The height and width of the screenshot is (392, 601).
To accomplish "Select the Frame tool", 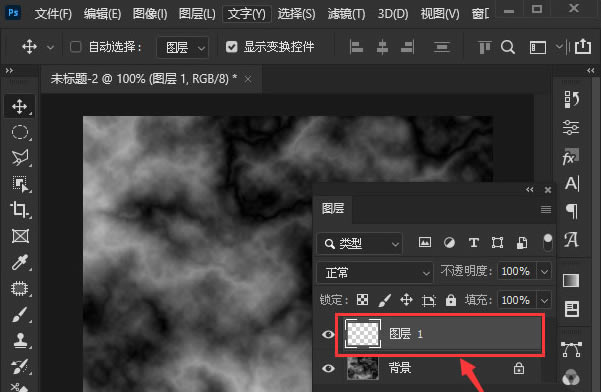I will click(x=20, y=236).
